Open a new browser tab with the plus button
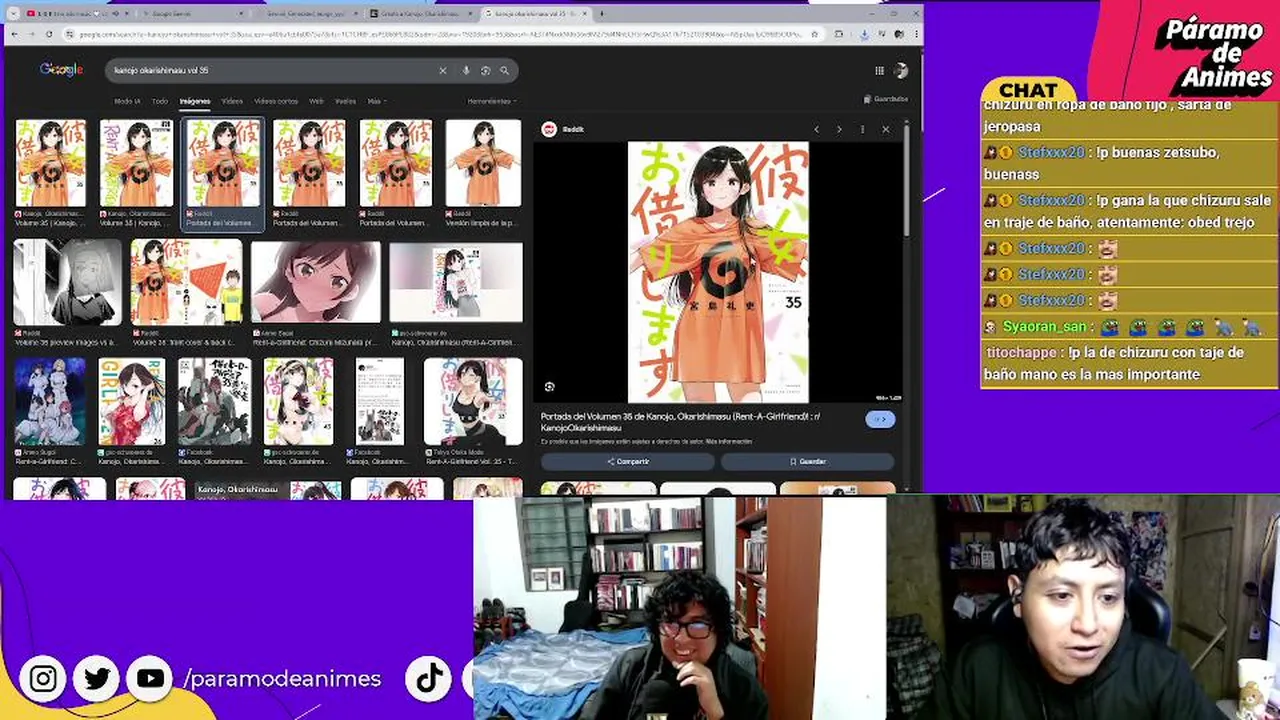 (601, 14)
